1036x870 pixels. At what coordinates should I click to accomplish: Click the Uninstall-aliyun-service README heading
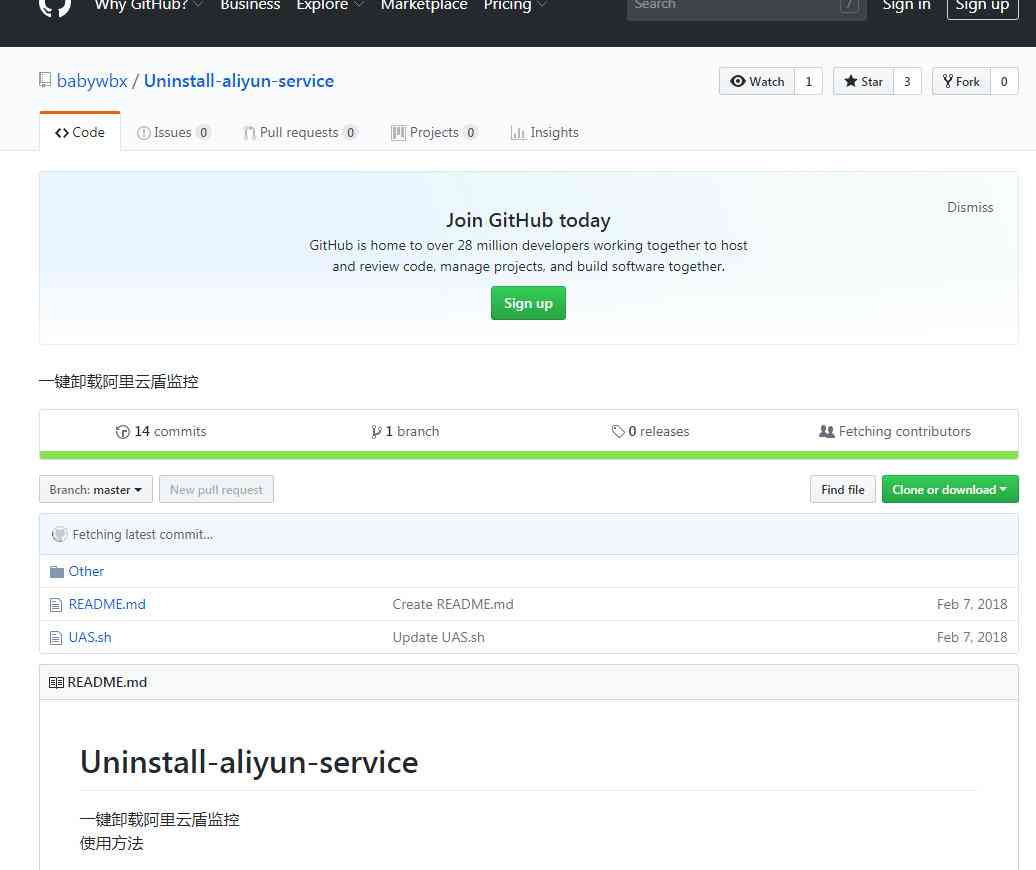click(x=249, y=762)
